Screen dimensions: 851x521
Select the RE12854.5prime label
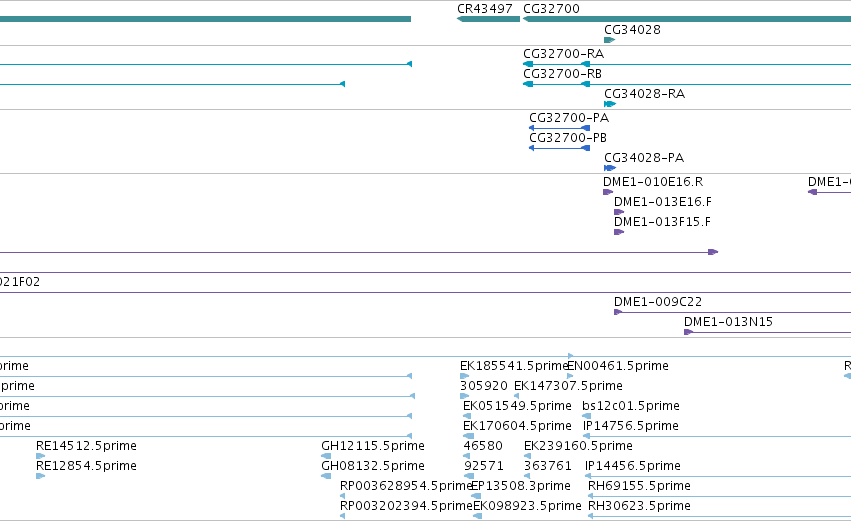point(86,466)
